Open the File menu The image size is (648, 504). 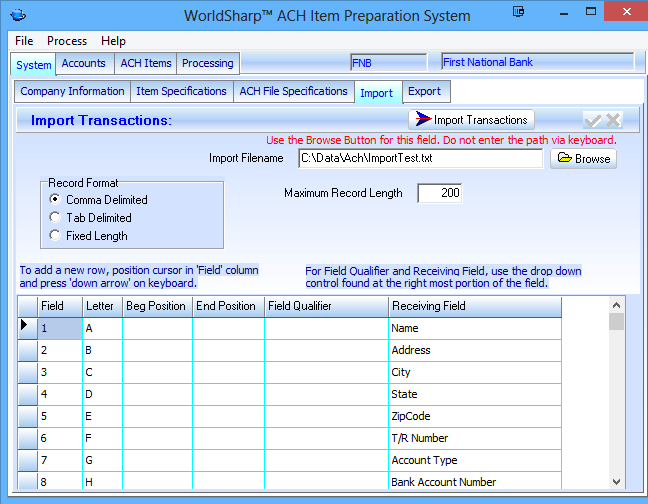point(24,41)
